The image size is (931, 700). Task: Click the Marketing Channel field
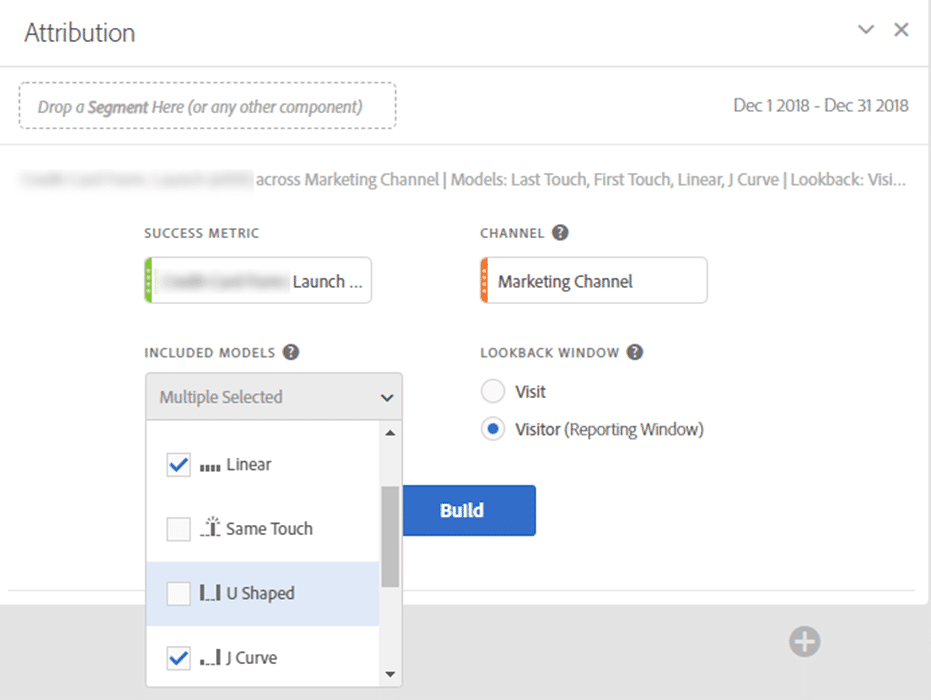tap(593, 281)
